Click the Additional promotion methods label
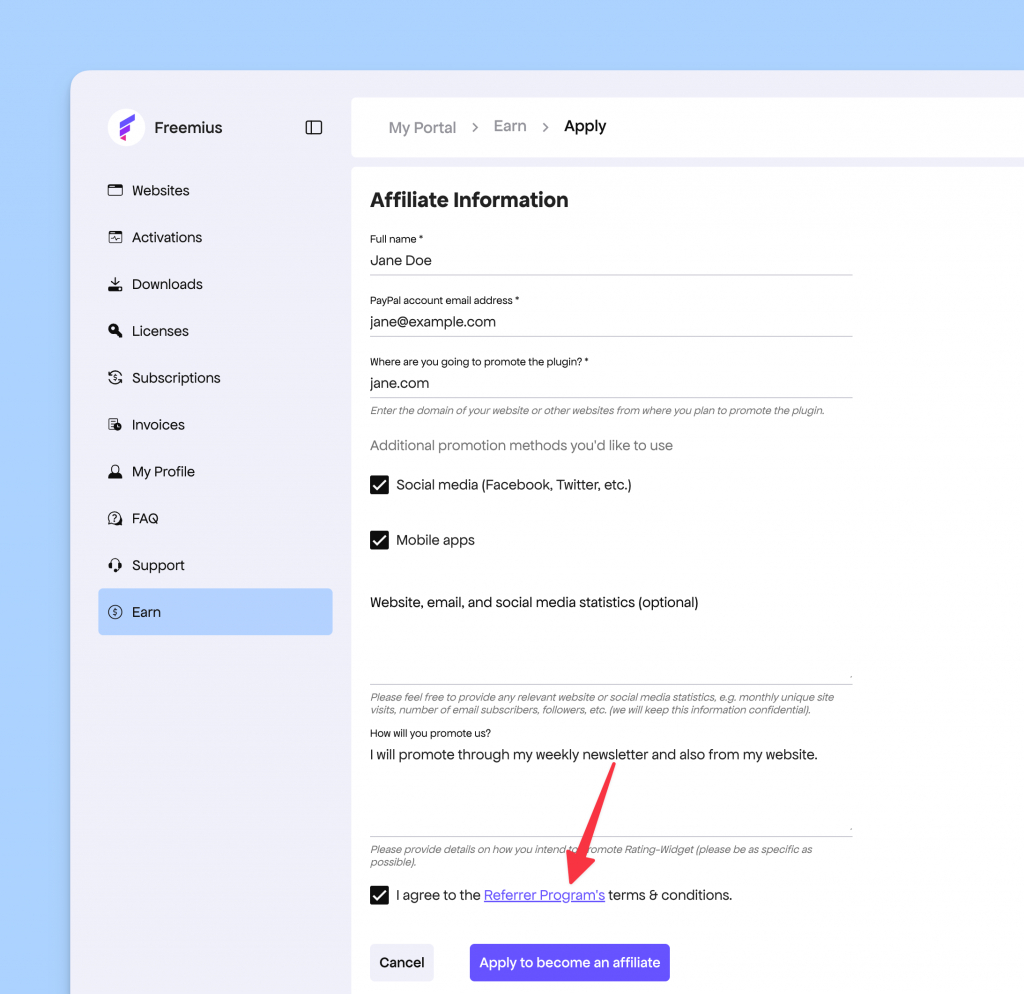Screen dimensions: 1024x994 pos(521,445)
